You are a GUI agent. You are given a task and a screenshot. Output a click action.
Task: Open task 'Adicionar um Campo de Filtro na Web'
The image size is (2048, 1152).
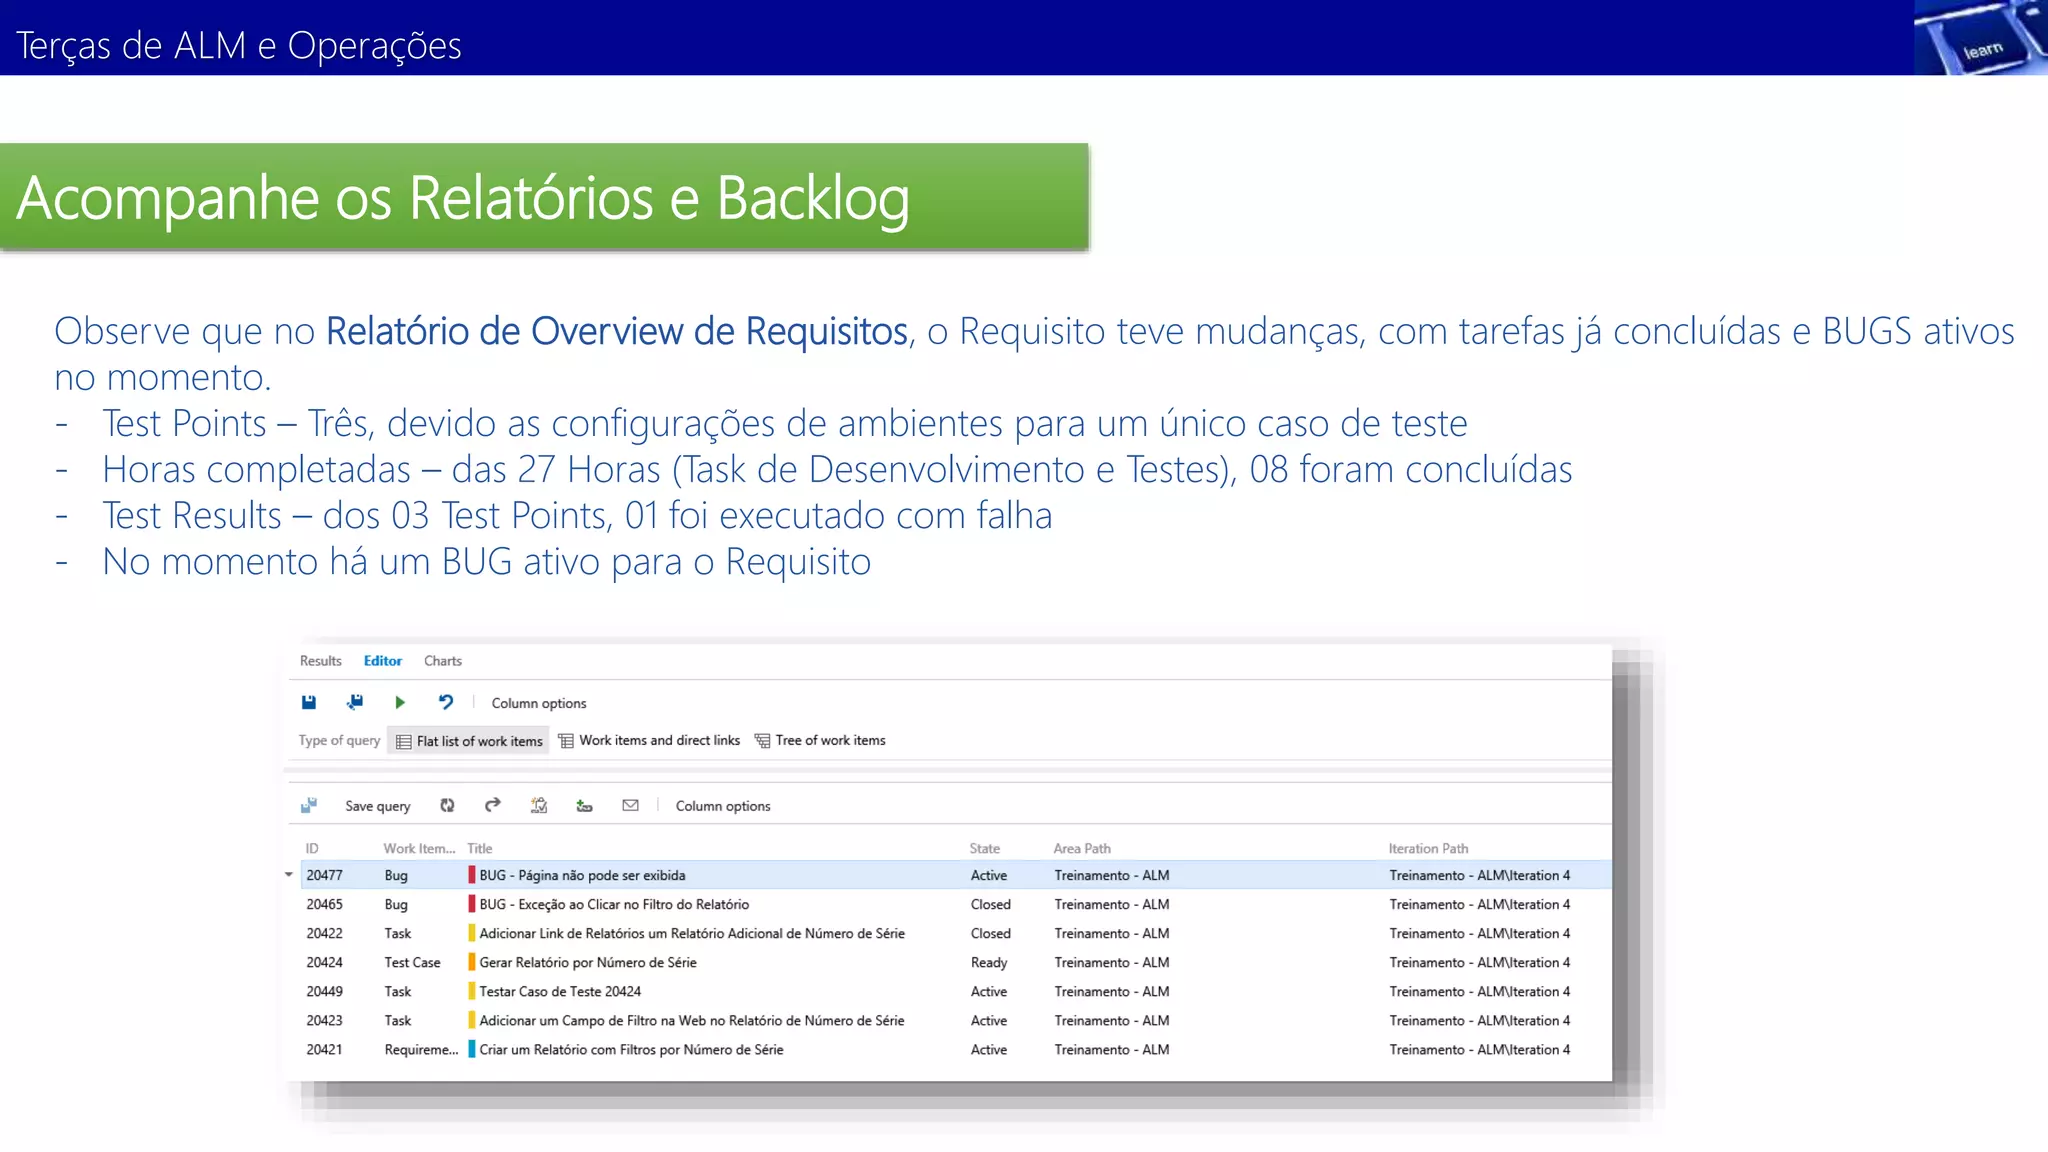pos(692,1020)
